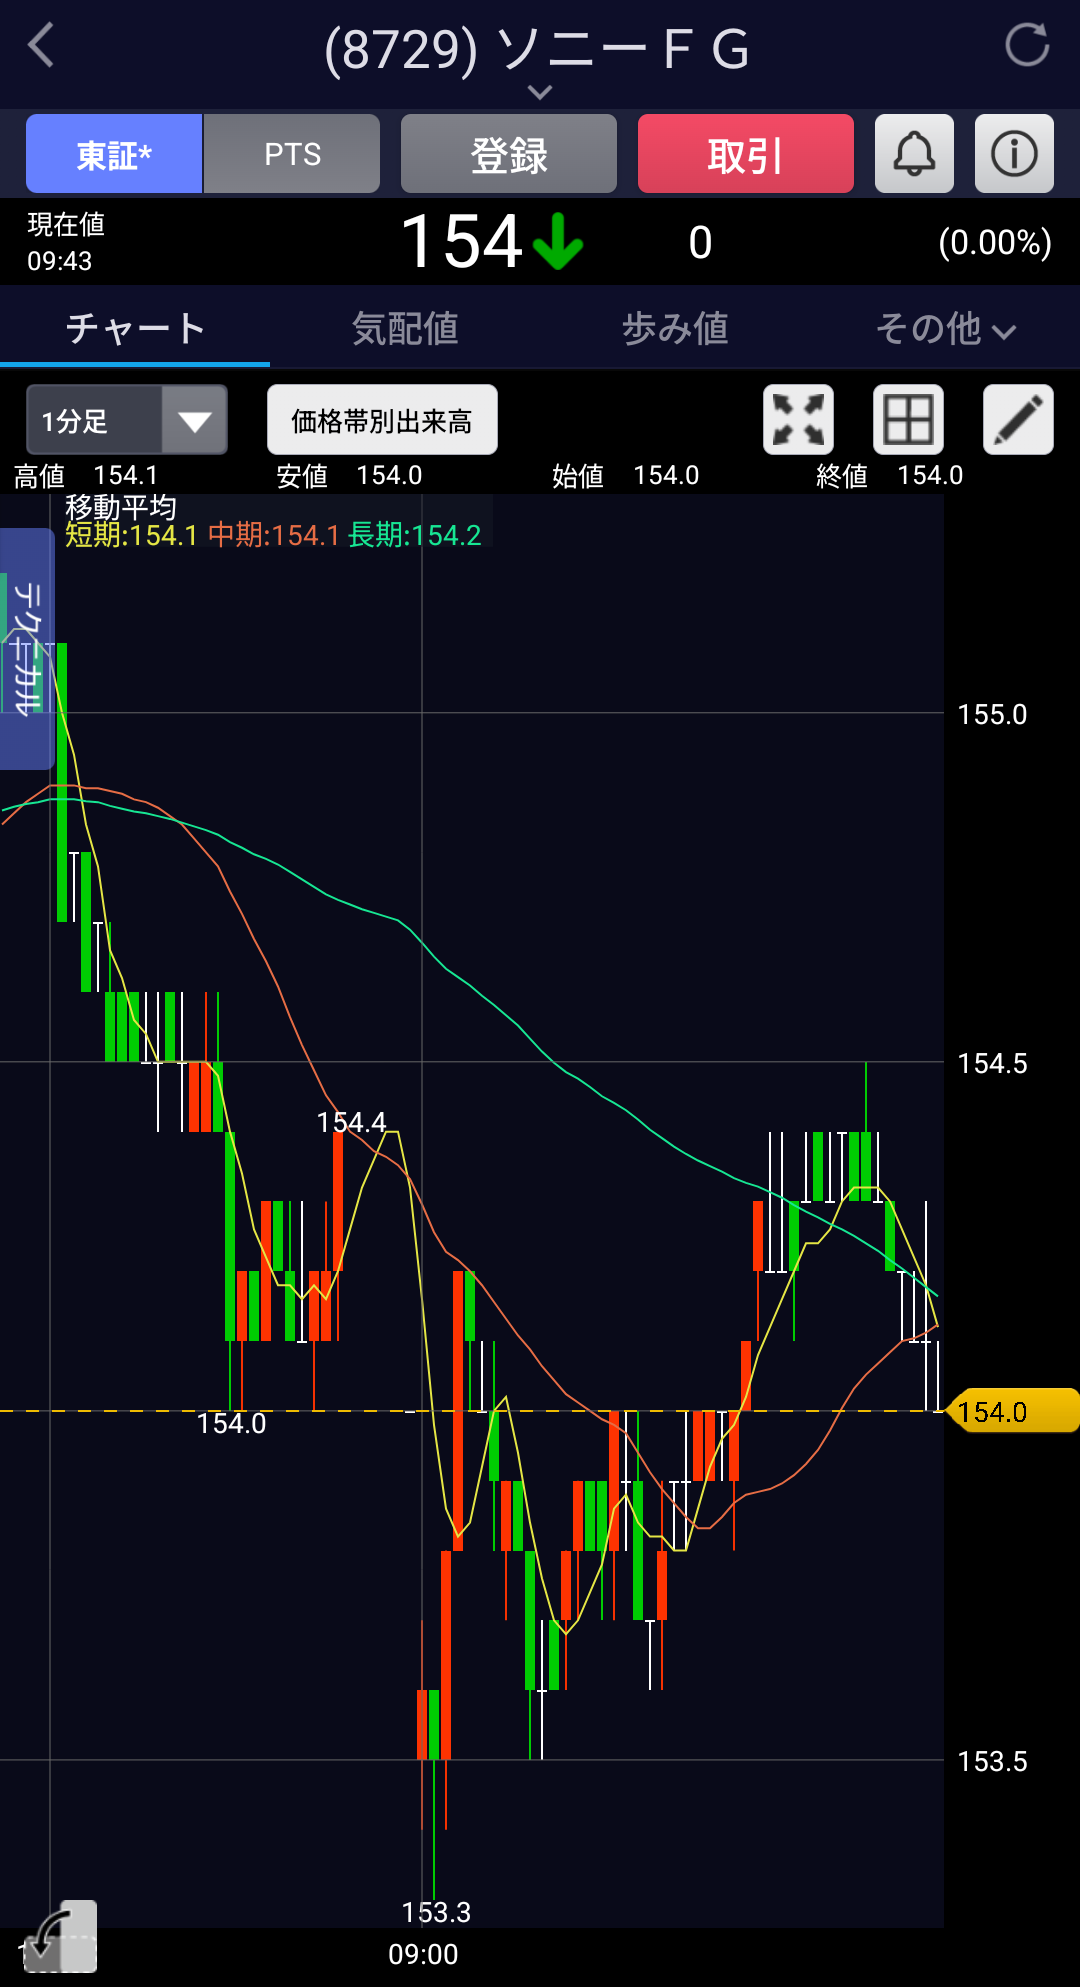The width and height of the screenshot is (1080, 1987).
Task: Switch to the multi-chart grid layout
Action: coord(908,420)
